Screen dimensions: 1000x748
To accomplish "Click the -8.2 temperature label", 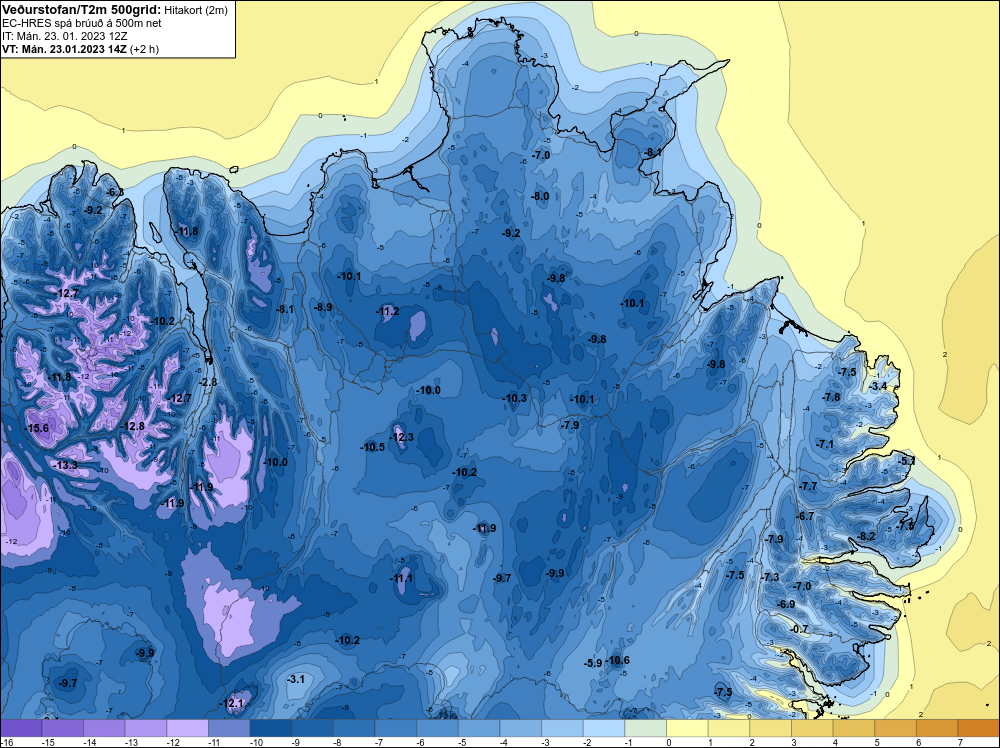I will coord(867,536).
